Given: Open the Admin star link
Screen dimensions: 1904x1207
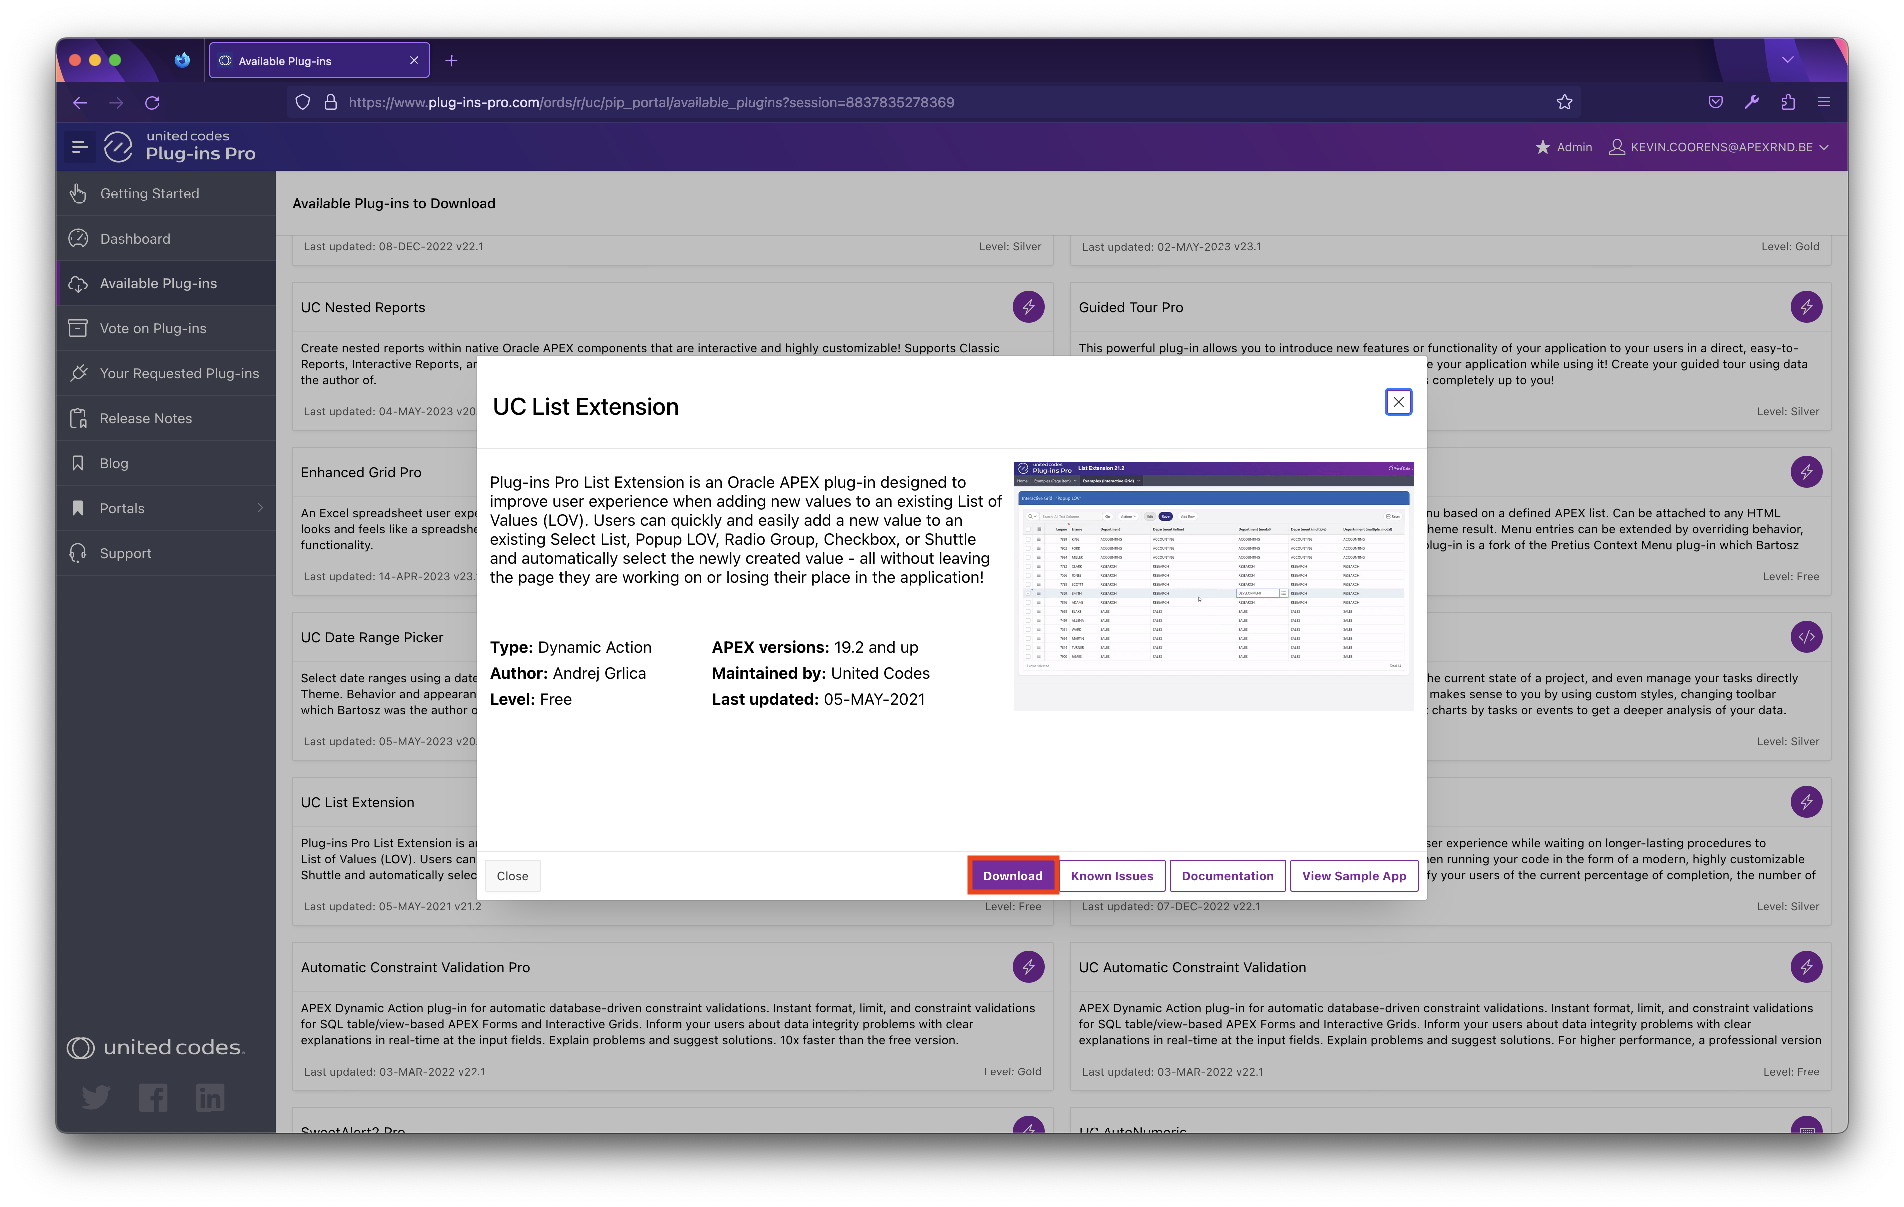Looking at the screenshot, I should point(1563,147).
